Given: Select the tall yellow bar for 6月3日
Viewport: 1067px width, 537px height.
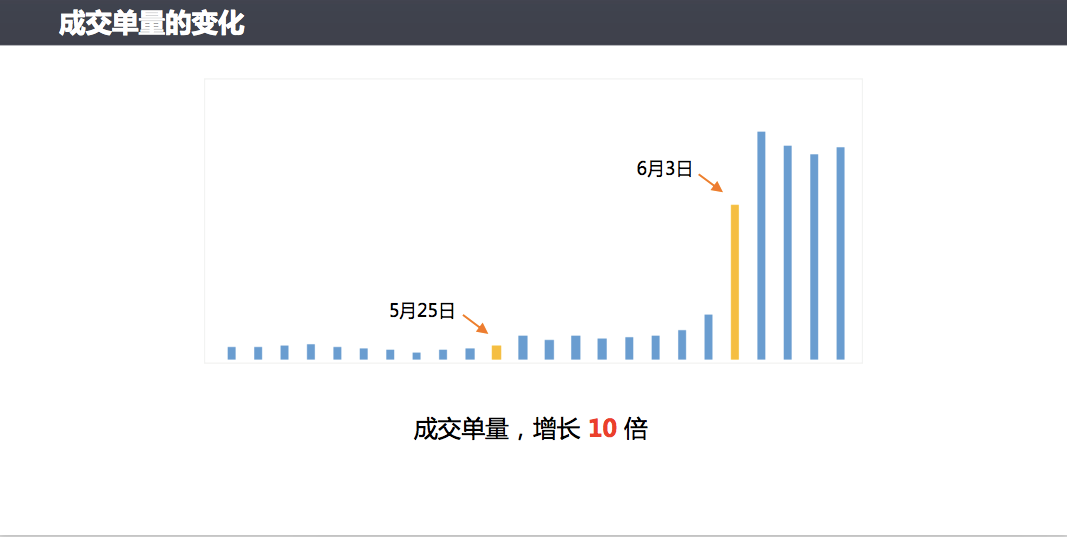Looking at the screenshot, I should coord(734,282).
